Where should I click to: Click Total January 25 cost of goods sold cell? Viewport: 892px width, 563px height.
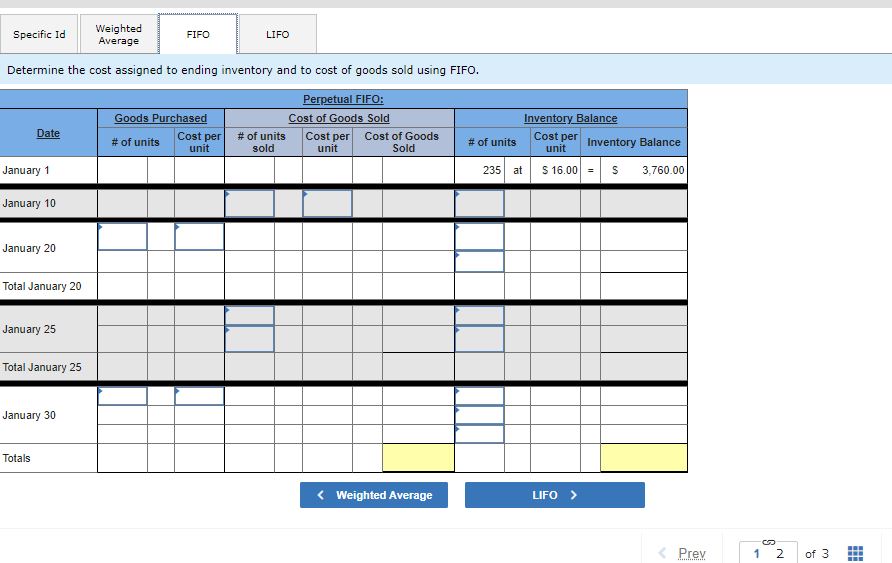(x=418, y=367)
